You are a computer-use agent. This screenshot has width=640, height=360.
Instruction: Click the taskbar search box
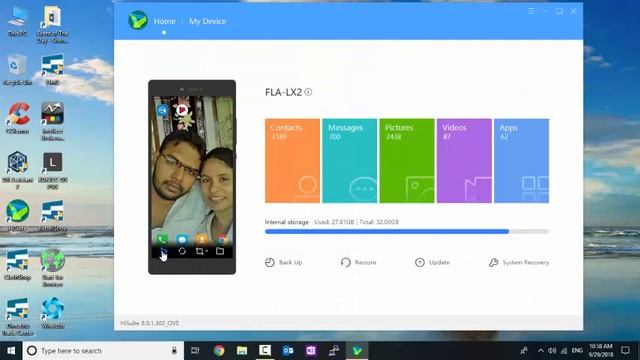click(103, 351)
